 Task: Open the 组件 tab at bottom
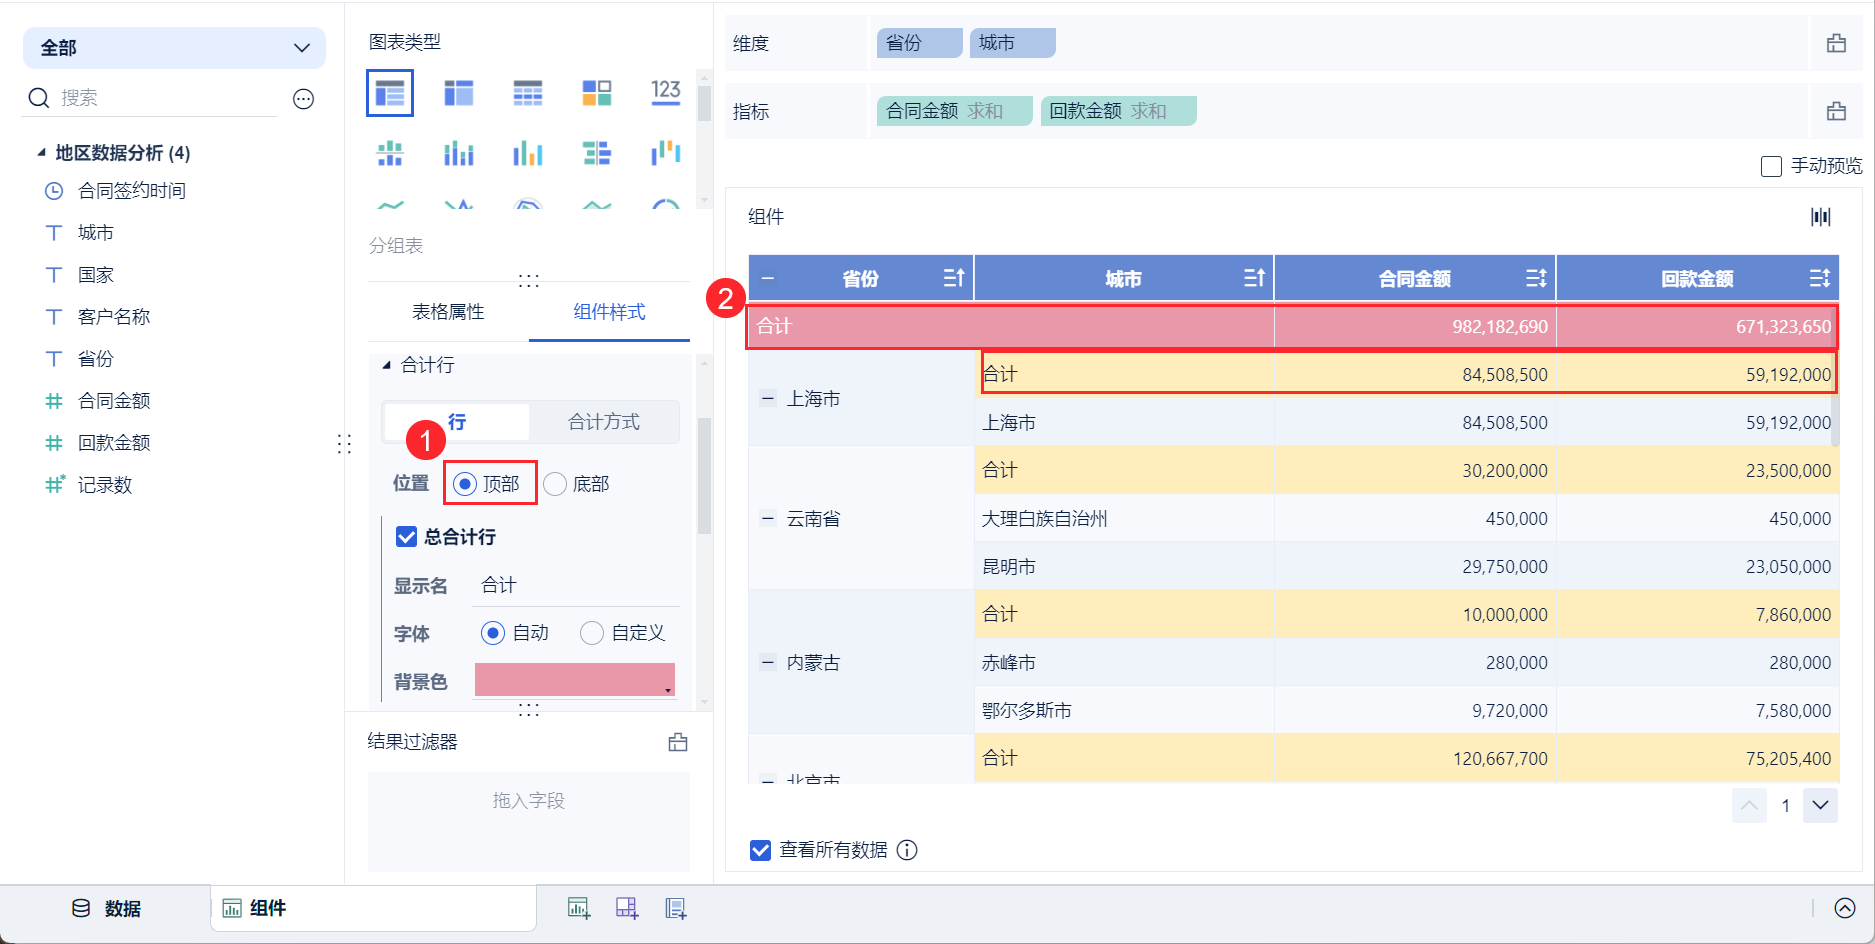pos(373,908)
